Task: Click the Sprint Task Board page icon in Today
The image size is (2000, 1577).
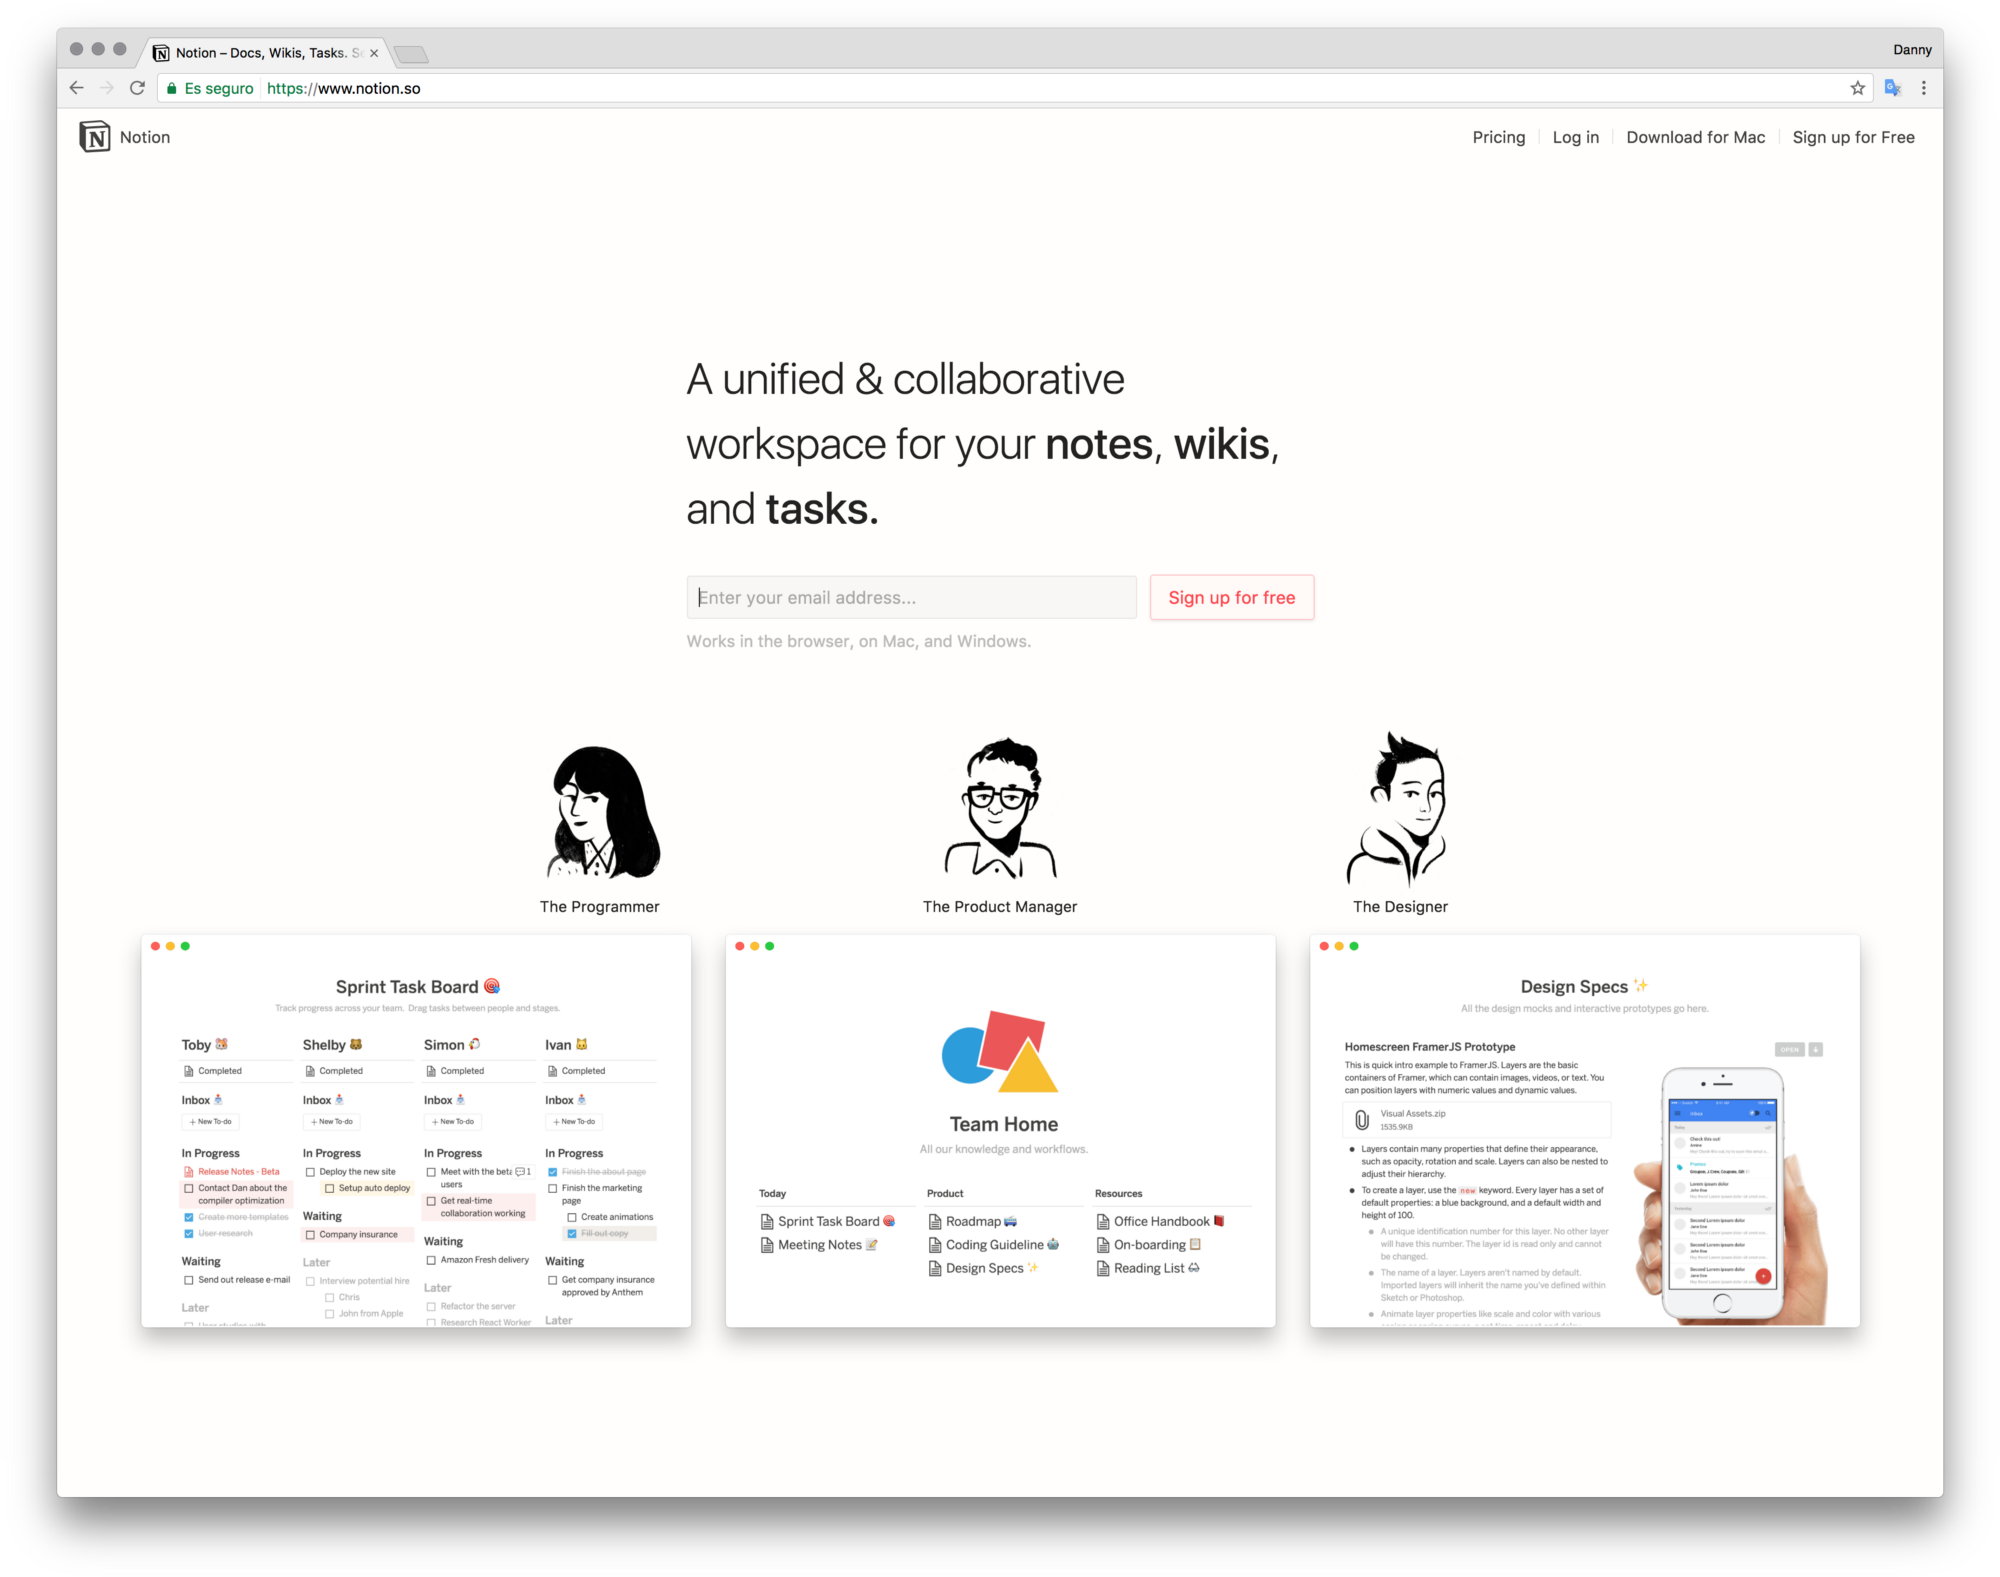Action: [767, 1221]
